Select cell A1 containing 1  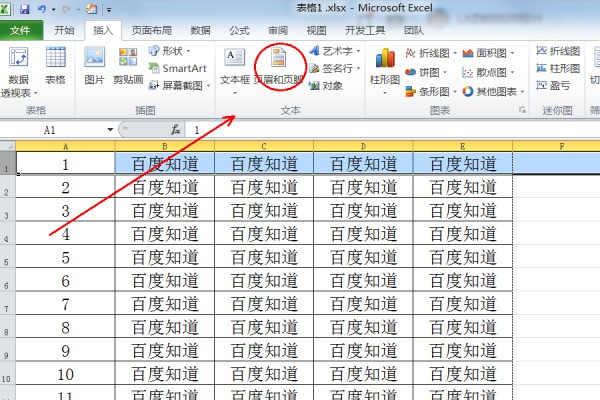tap(65, 163)
